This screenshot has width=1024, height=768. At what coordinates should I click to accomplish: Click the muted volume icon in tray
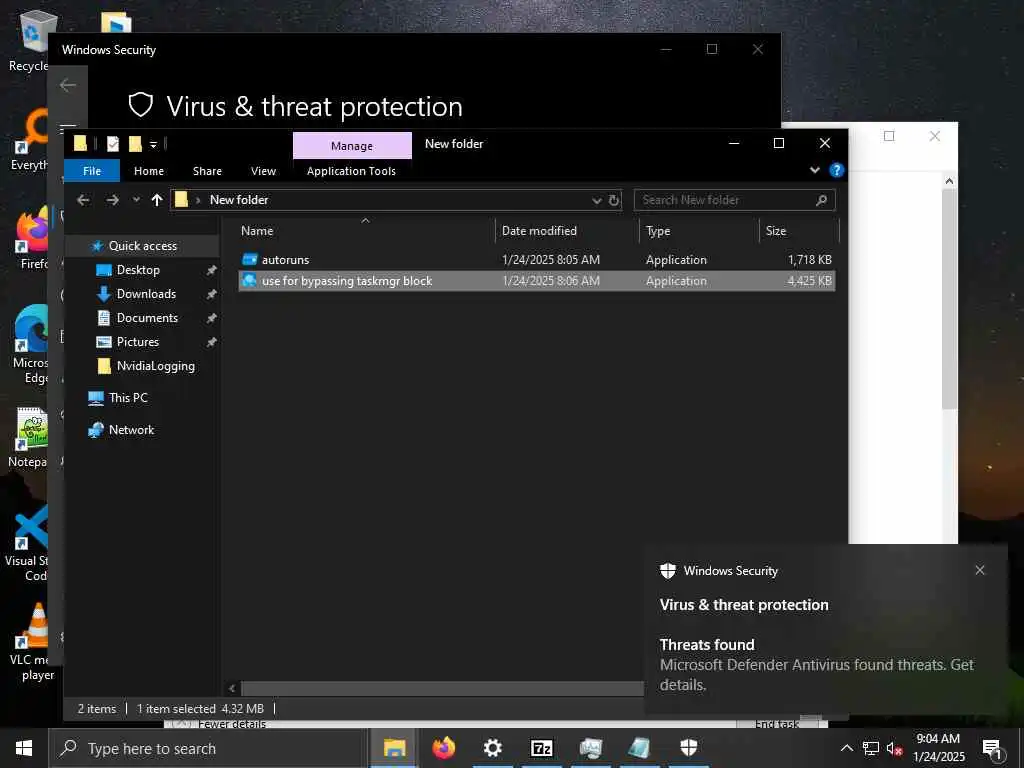pyautogui.click(x=895, y=748)
